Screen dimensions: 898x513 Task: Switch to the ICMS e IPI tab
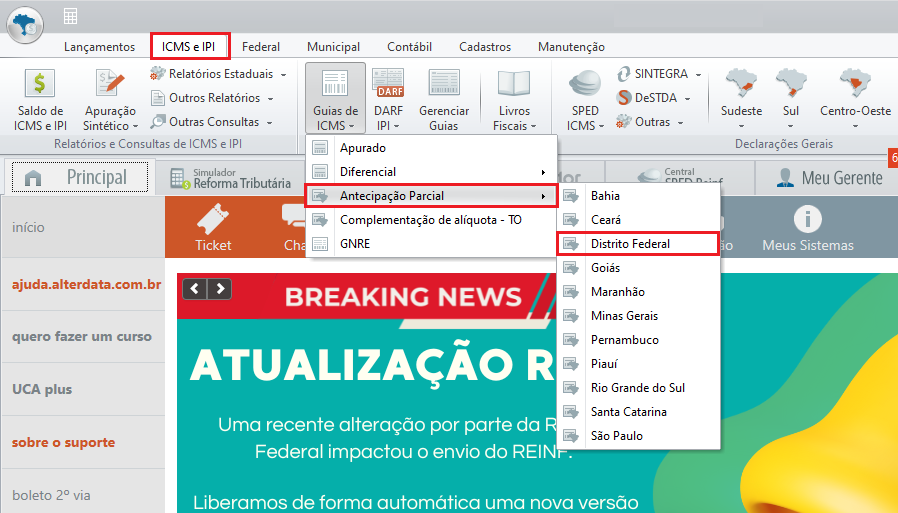tap(190, 46)
